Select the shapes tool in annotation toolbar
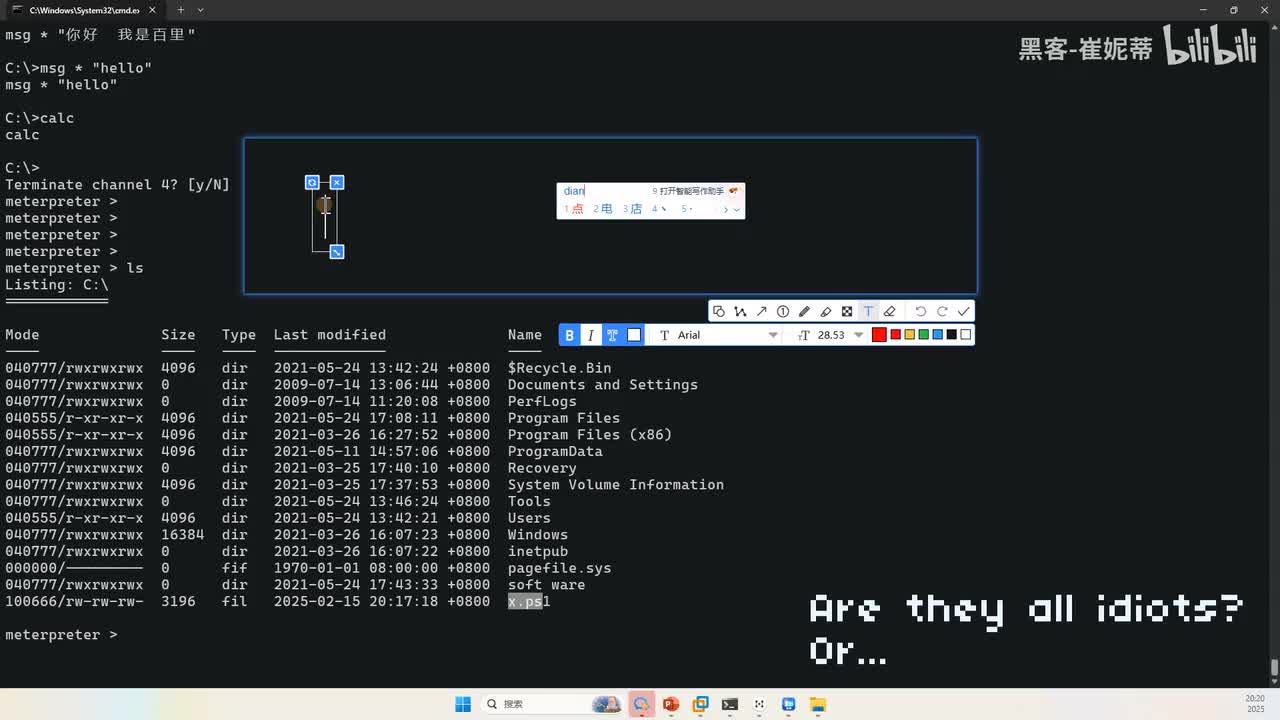Screen dimensions: 1280x720 click(x=719, y=312)
